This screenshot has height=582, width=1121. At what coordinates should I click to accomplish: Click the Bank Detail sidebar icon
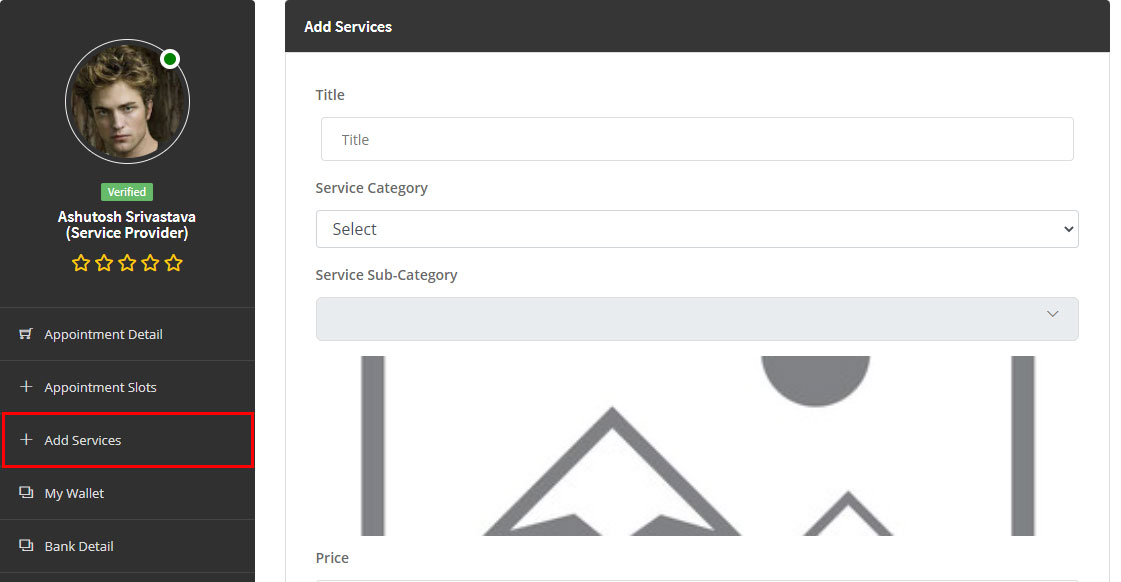click(x=26, y=546)
